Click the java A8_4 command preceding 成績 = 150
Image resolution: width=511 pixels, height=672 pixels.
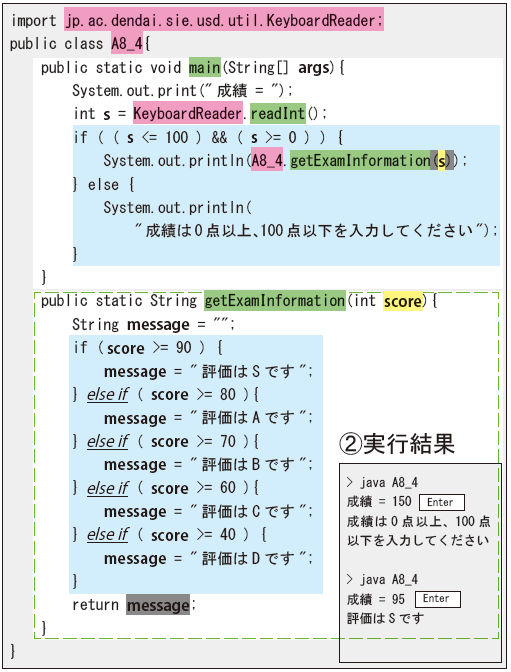pyautogui.click(x=382, y=483)
